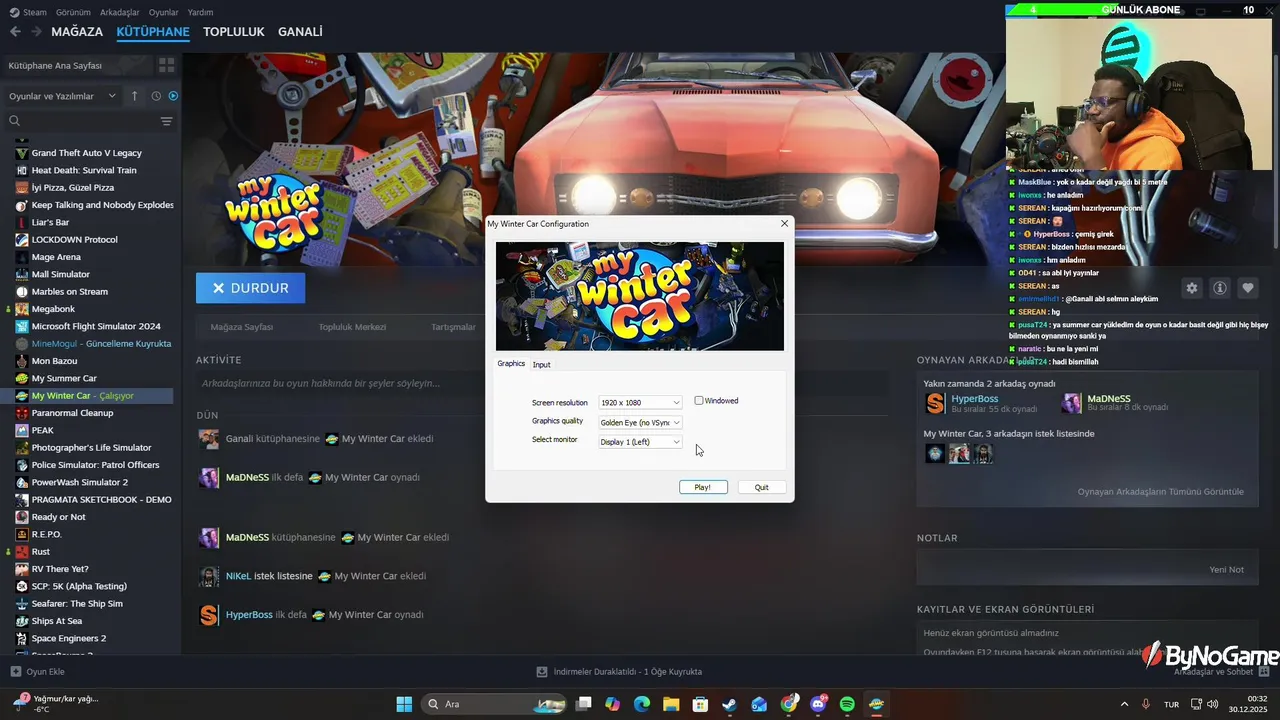Open the library advanced filter icon
This screenshot has width=1280, height=720.
pos(167,121)
